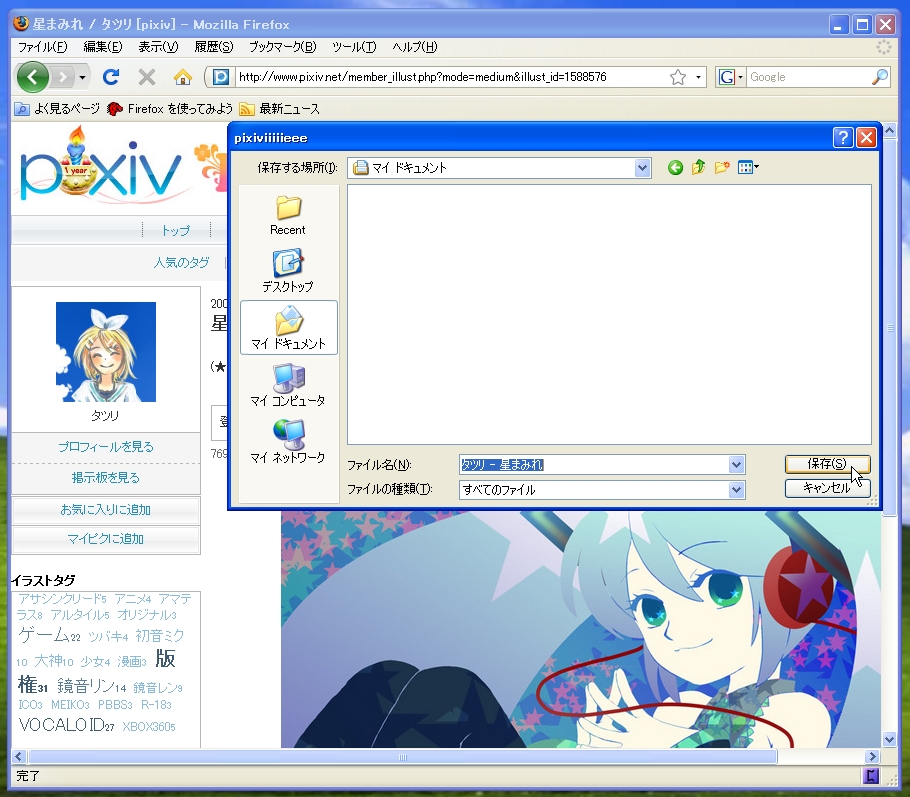Open the 表示(V) menu

(x=158, y=47)
